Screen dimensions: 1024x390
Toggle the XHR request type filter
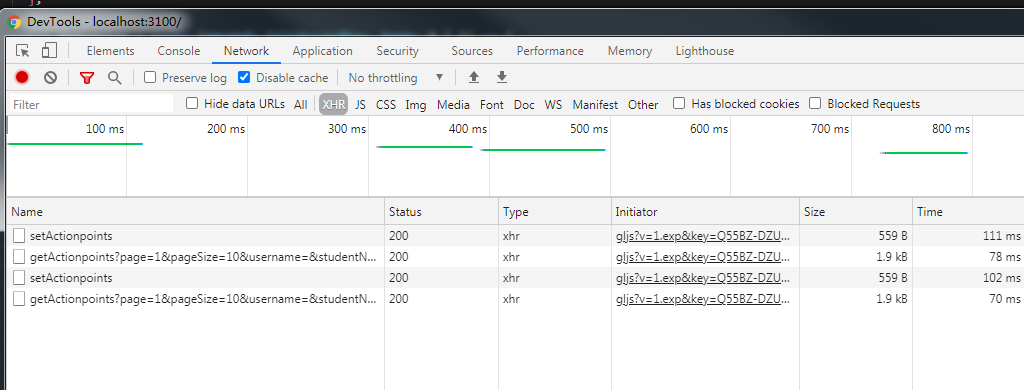point(334,105)
